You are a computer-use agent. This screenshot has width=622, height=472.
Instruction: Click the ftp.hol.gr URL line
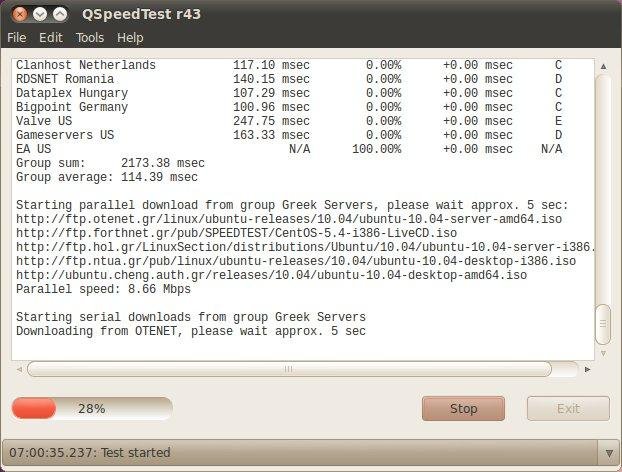(x=305, y=247)
